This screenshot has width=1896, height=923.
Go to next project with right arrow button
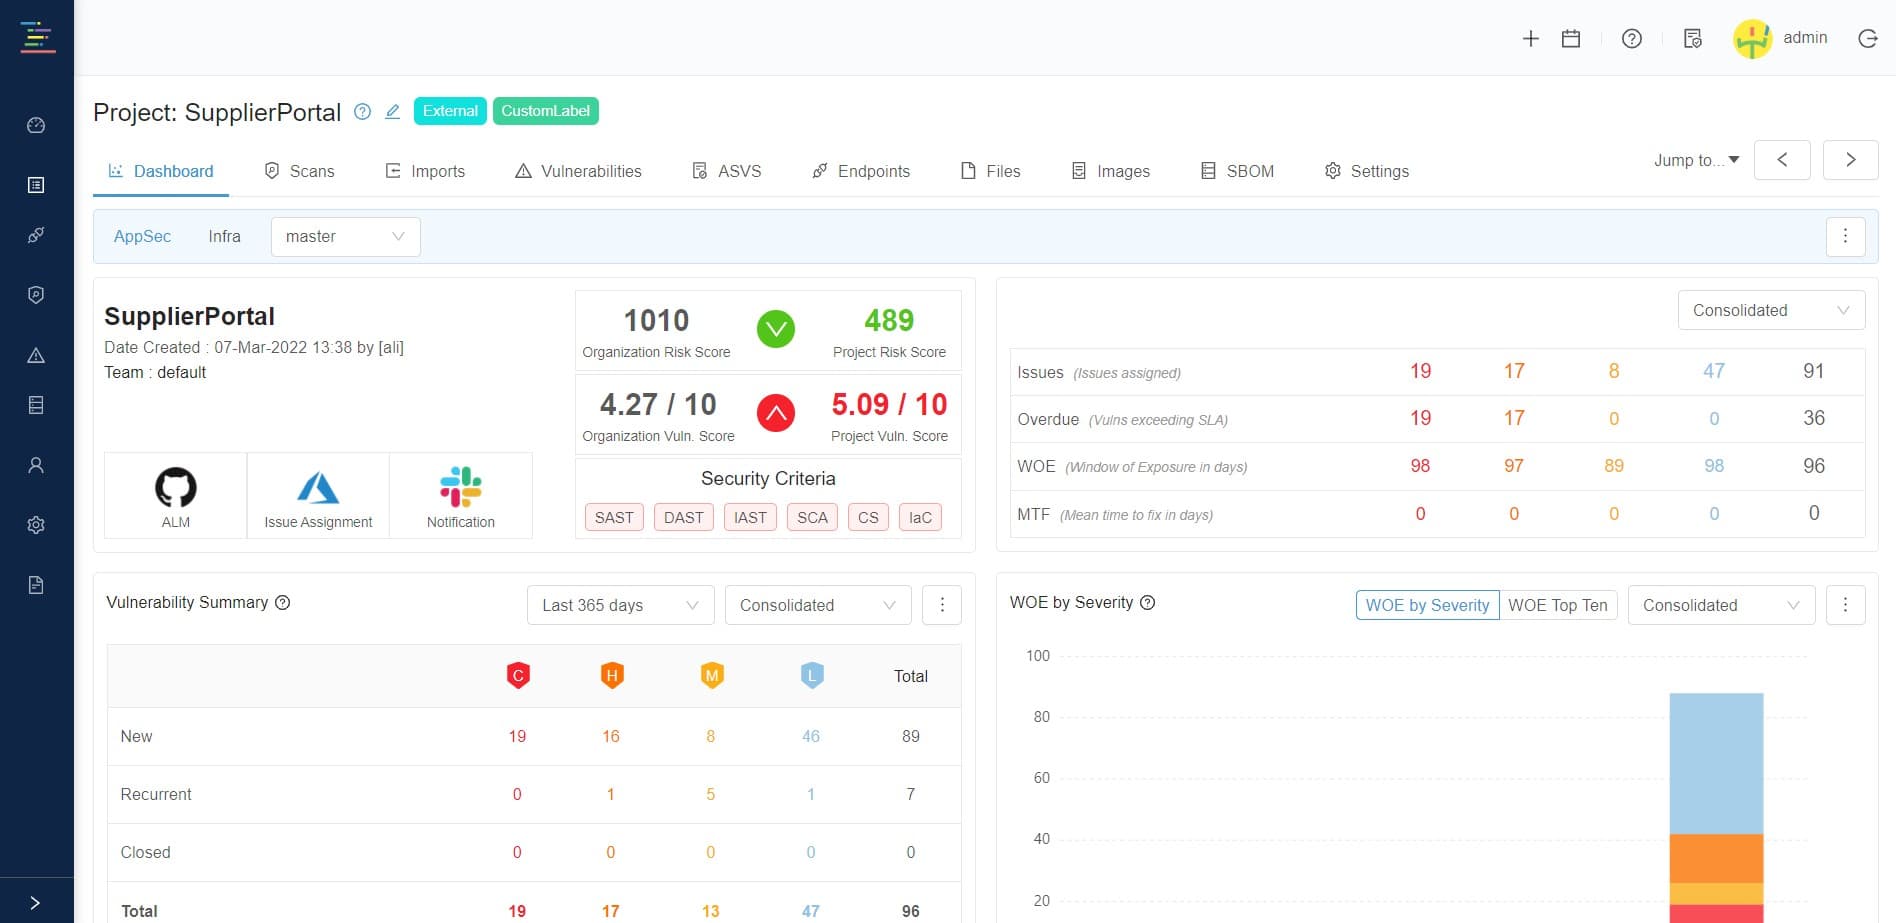click(x=1850, y=160)
